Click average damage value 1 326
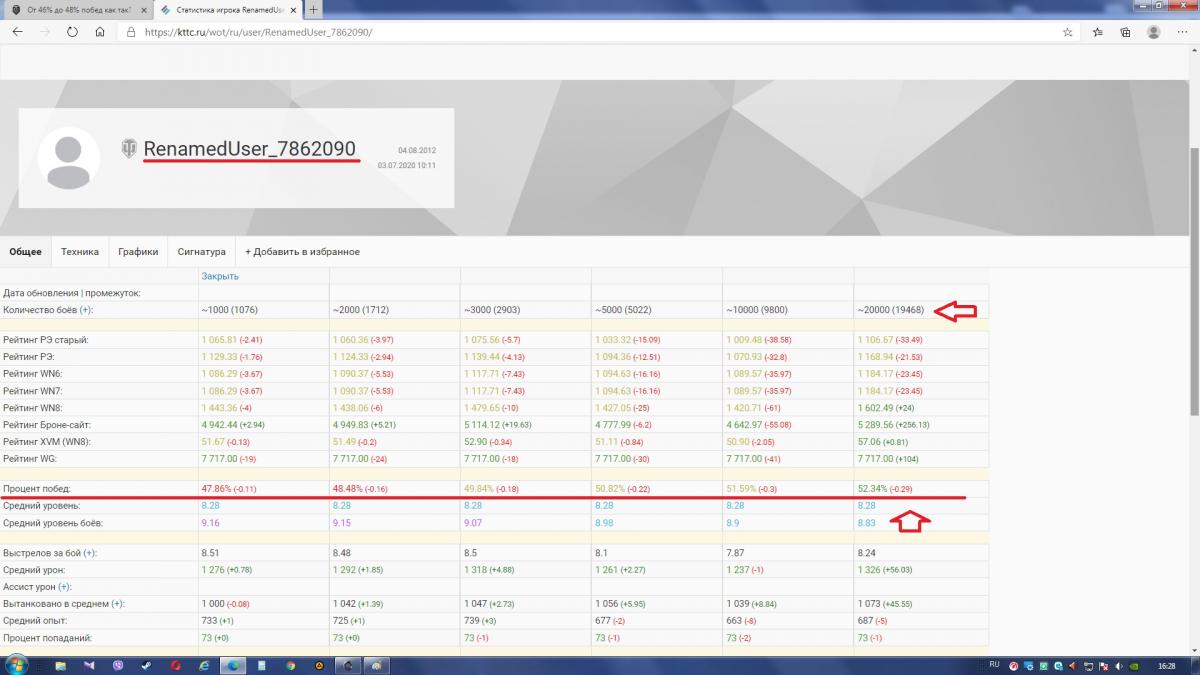Image resolution: width=1200 pixels, height=675 pixels. click(x=869, y=570)
